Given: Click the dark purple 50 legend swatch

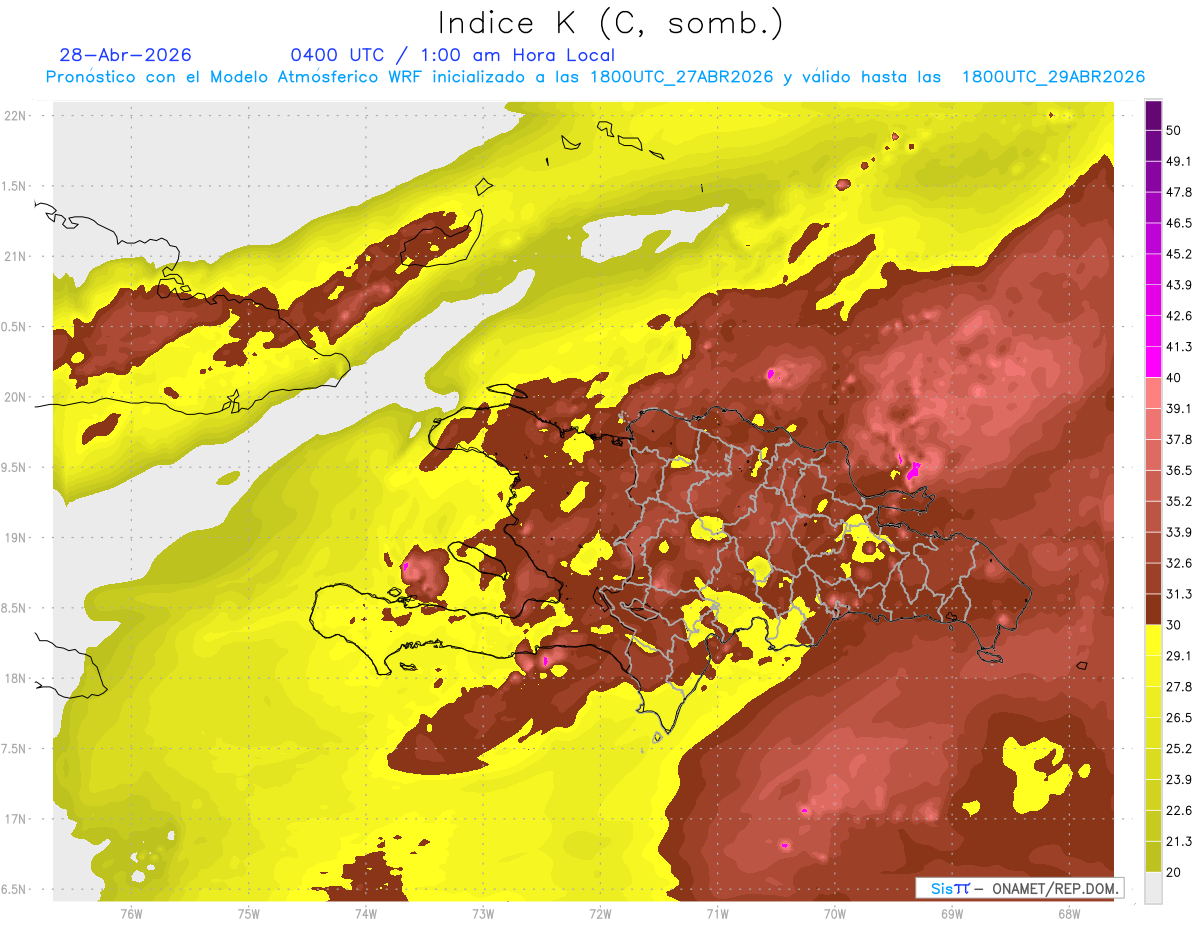Looking at the screenshot, I should [1153, 116].
